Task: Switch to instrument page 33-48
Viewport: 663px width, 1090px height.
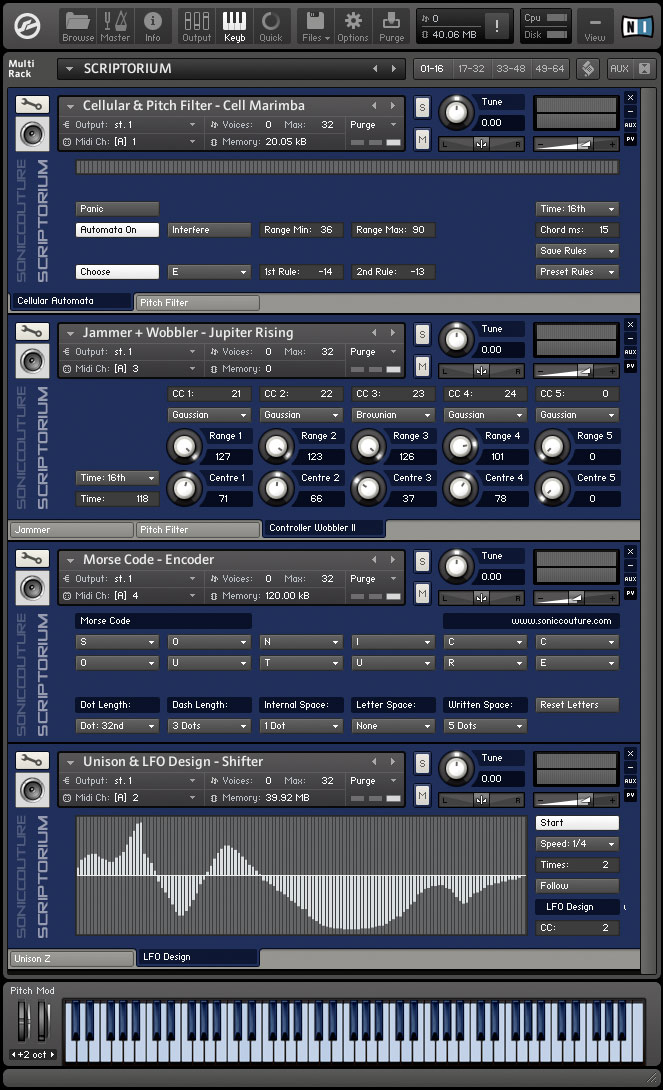Action: pyautogui.click(x=511, y=68)
